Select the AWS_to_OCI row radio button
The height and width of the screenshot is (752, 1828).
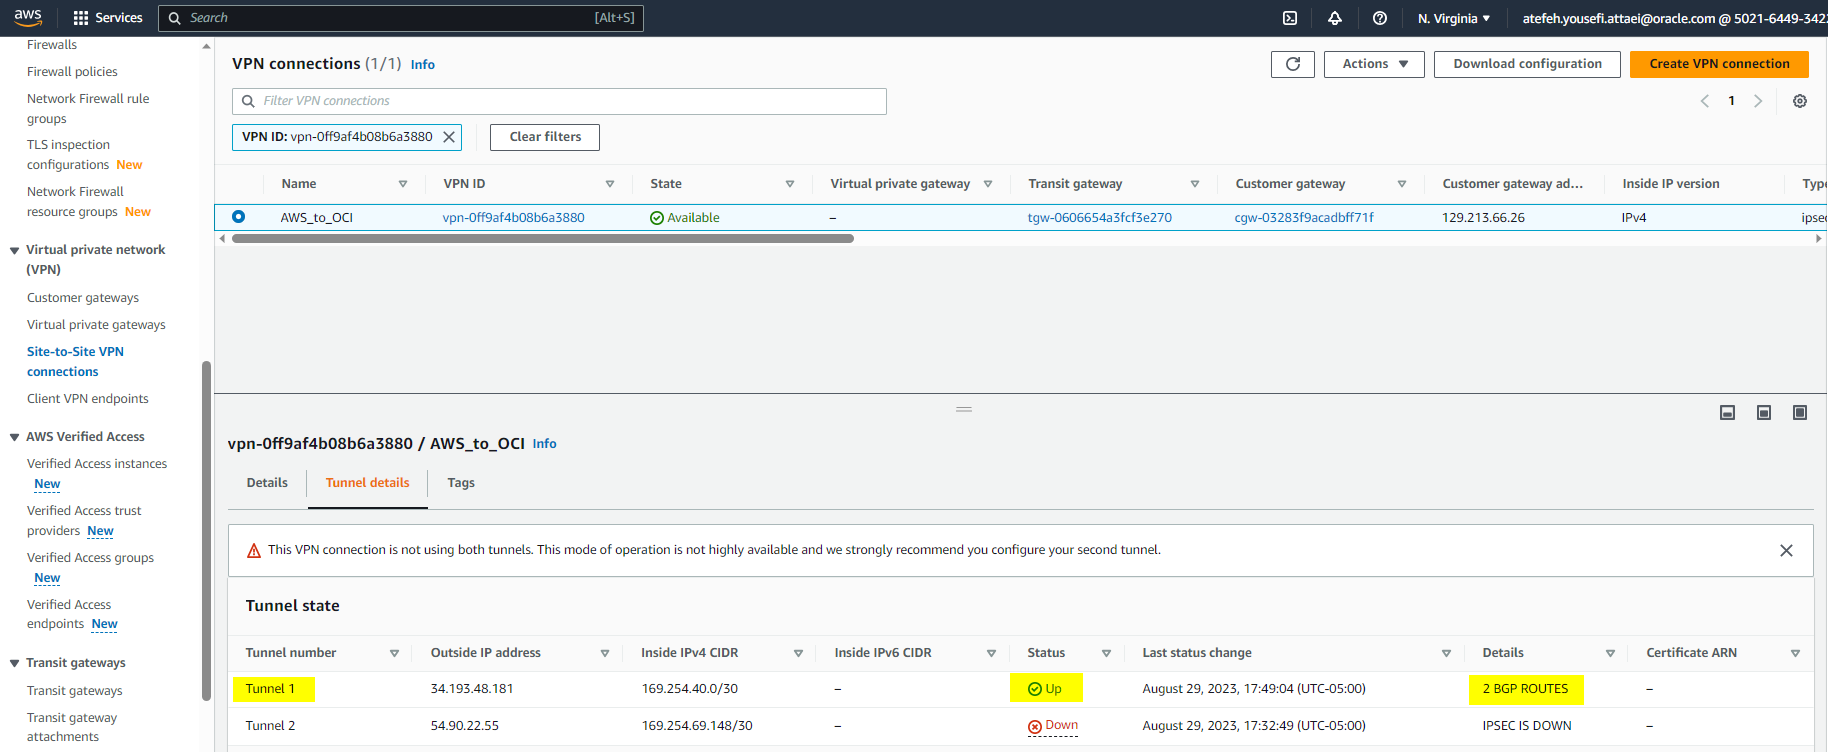pyautogui.click(x=238, y=217)
